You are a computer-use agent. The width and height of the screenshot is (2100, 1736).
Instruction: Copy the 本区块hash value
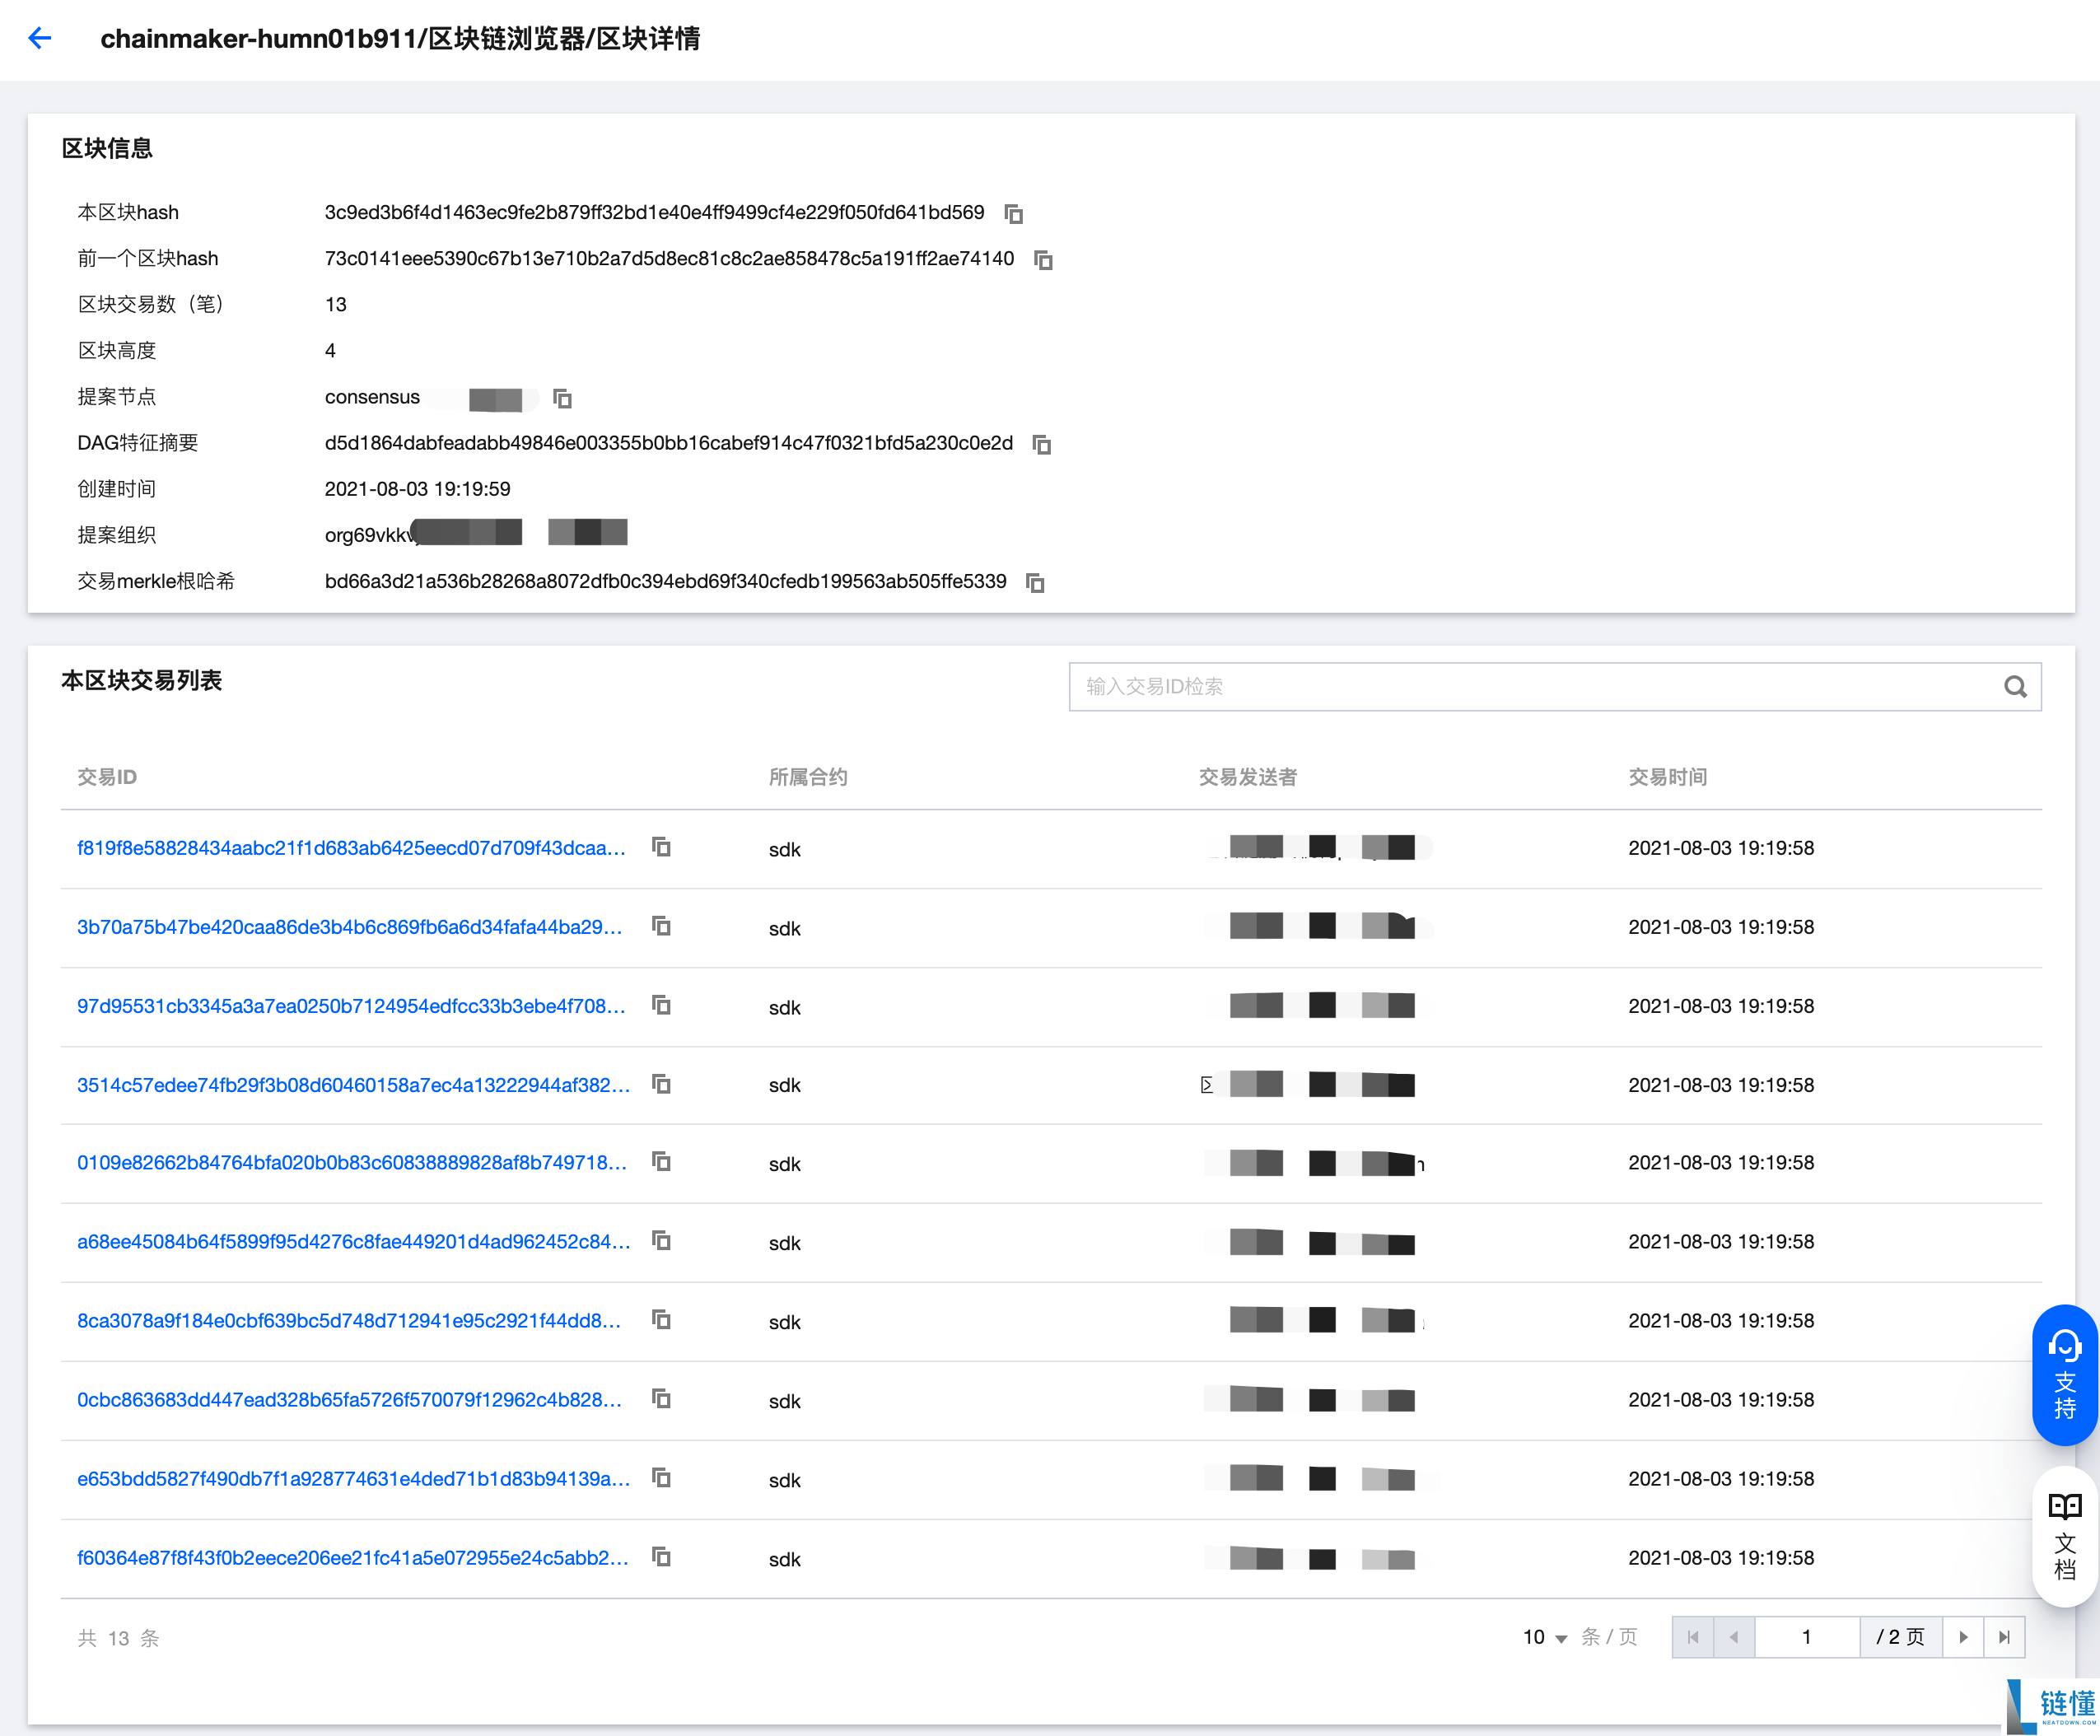(x=1013, y=213)
